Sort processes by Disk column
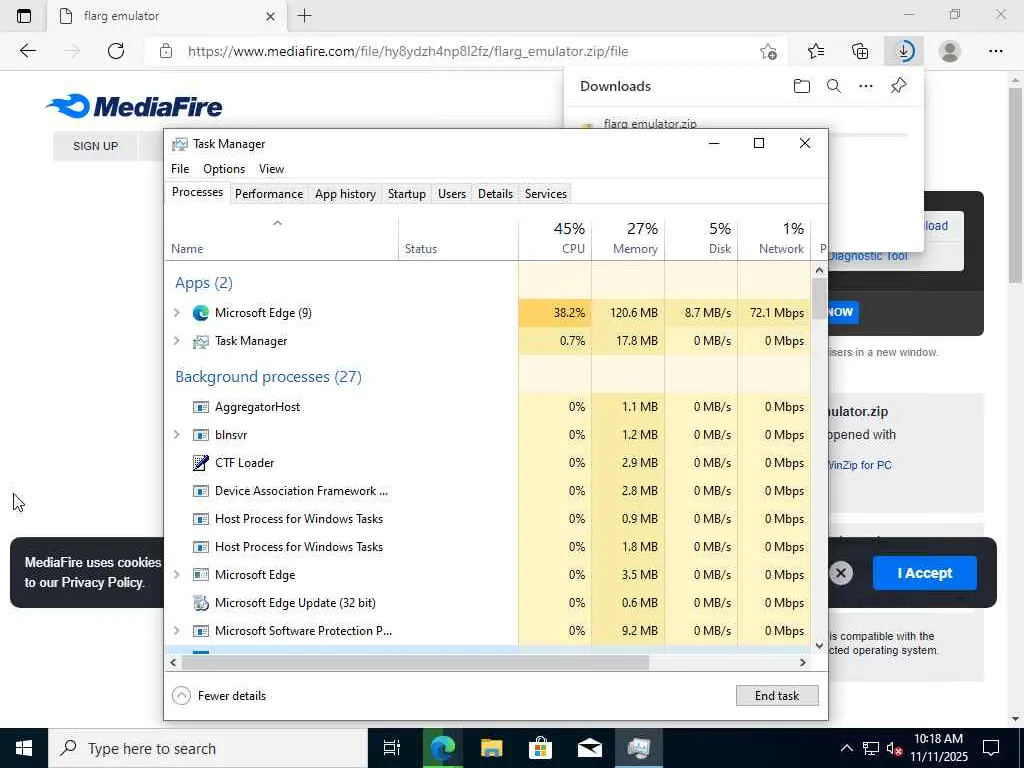The image size is (1024, 768). (701, 238)
